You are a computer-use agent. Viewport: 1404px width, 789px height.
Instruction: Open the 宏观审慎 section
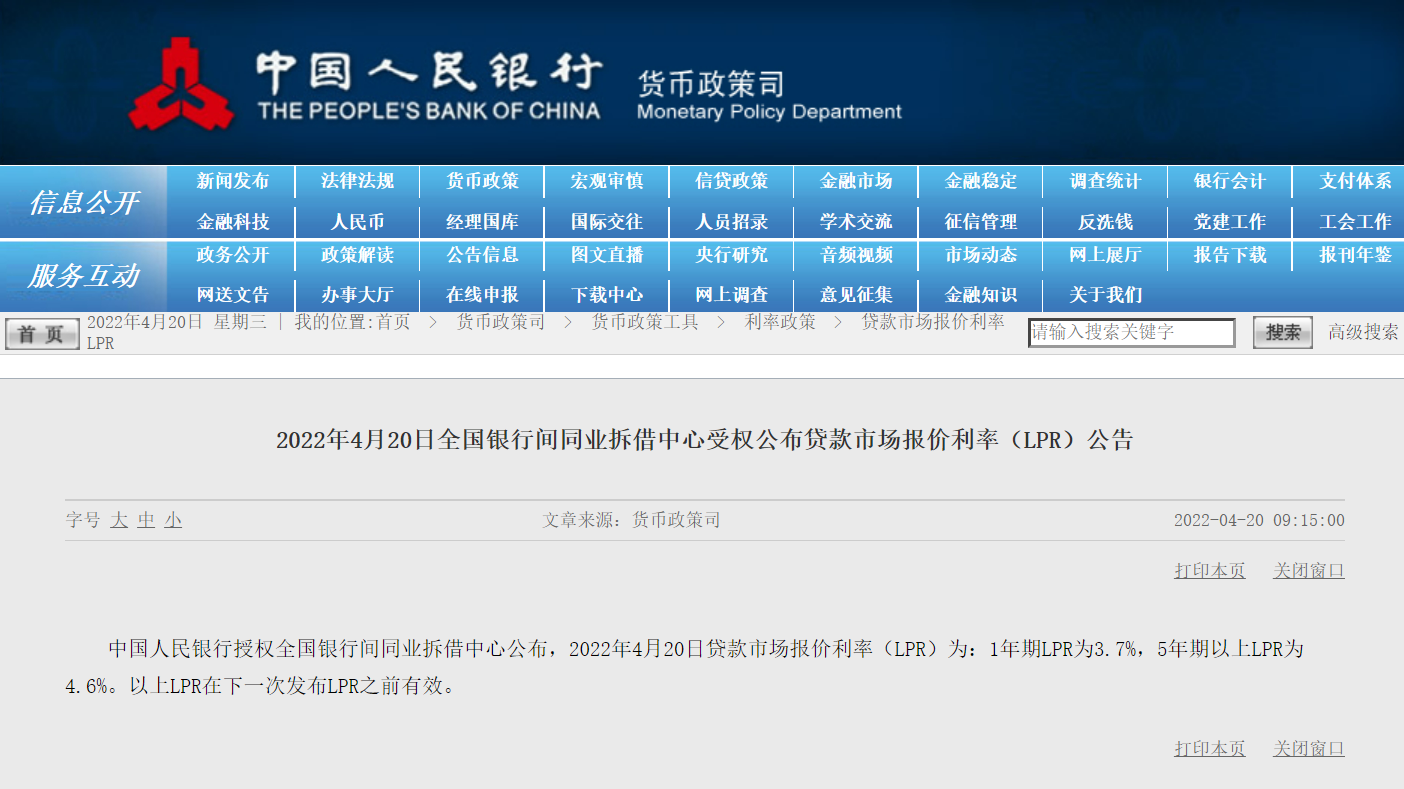click(x=607, y=181)
